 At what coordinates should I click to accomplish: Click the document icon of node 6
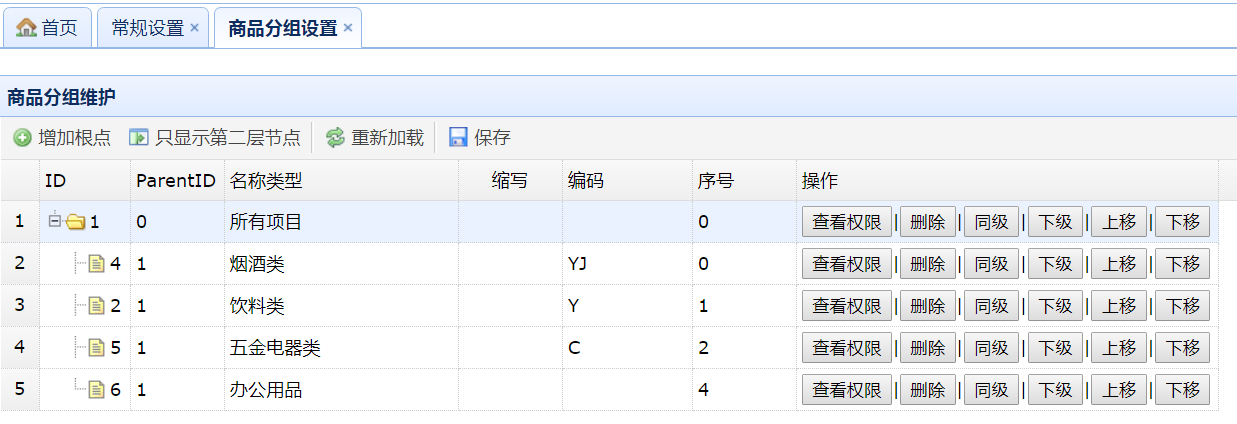(x=97, y=390)
